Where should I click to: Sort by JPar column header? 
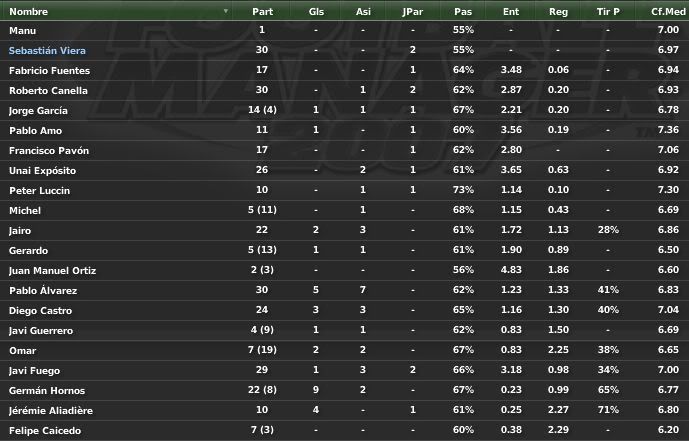click(x=412, y=11)
